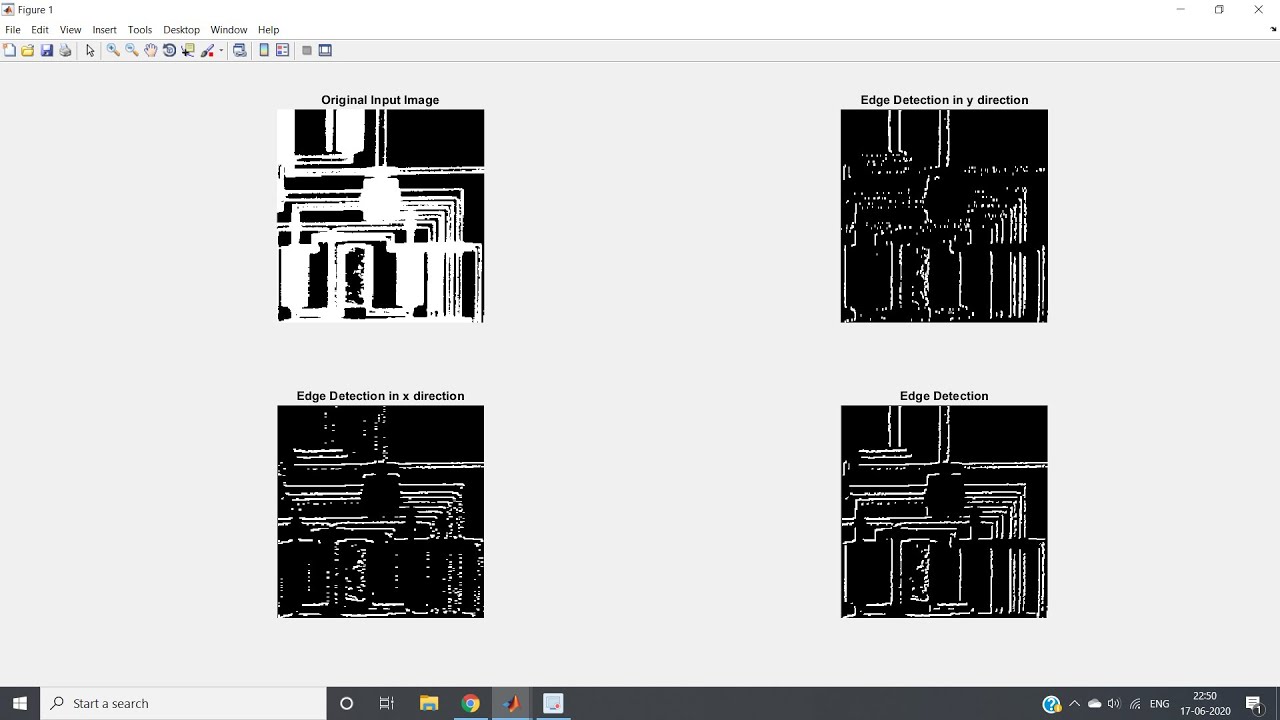Screen dimensions: 1280x720
Task: Open the volume speaker control
Action: tap(1114, 704)
